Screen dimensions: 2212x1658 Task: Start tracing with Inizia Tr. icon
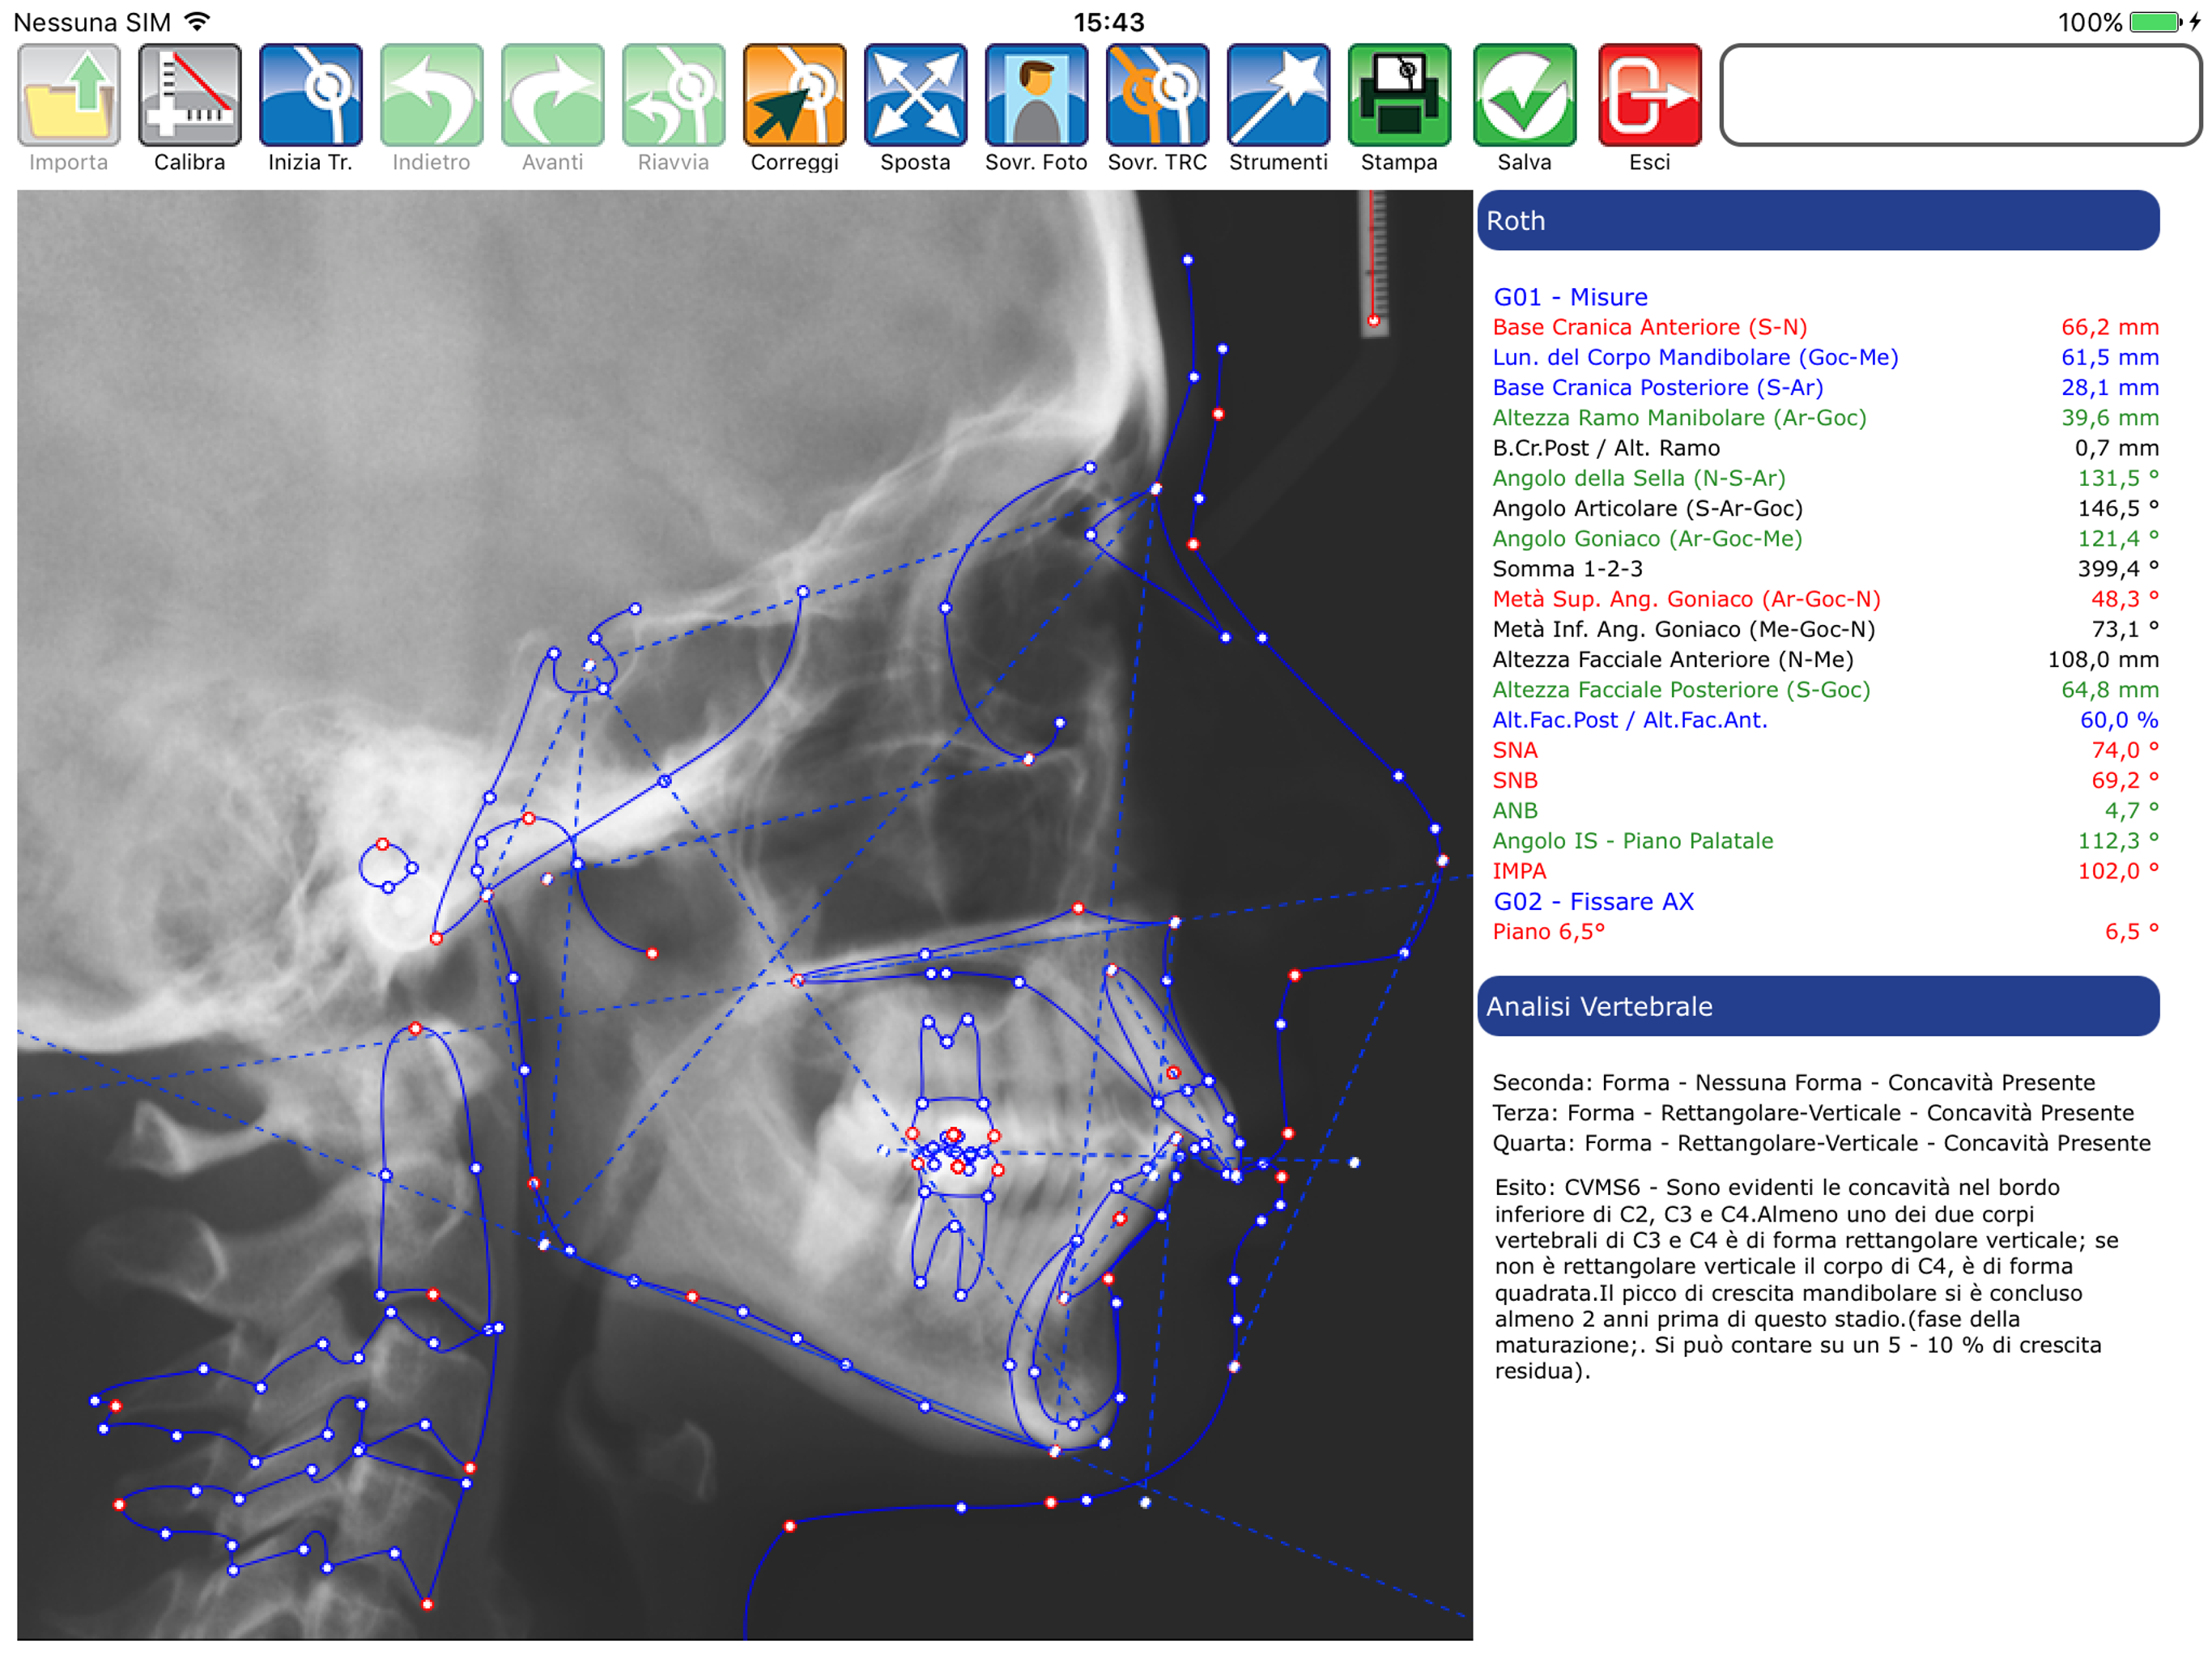(310, 95)
